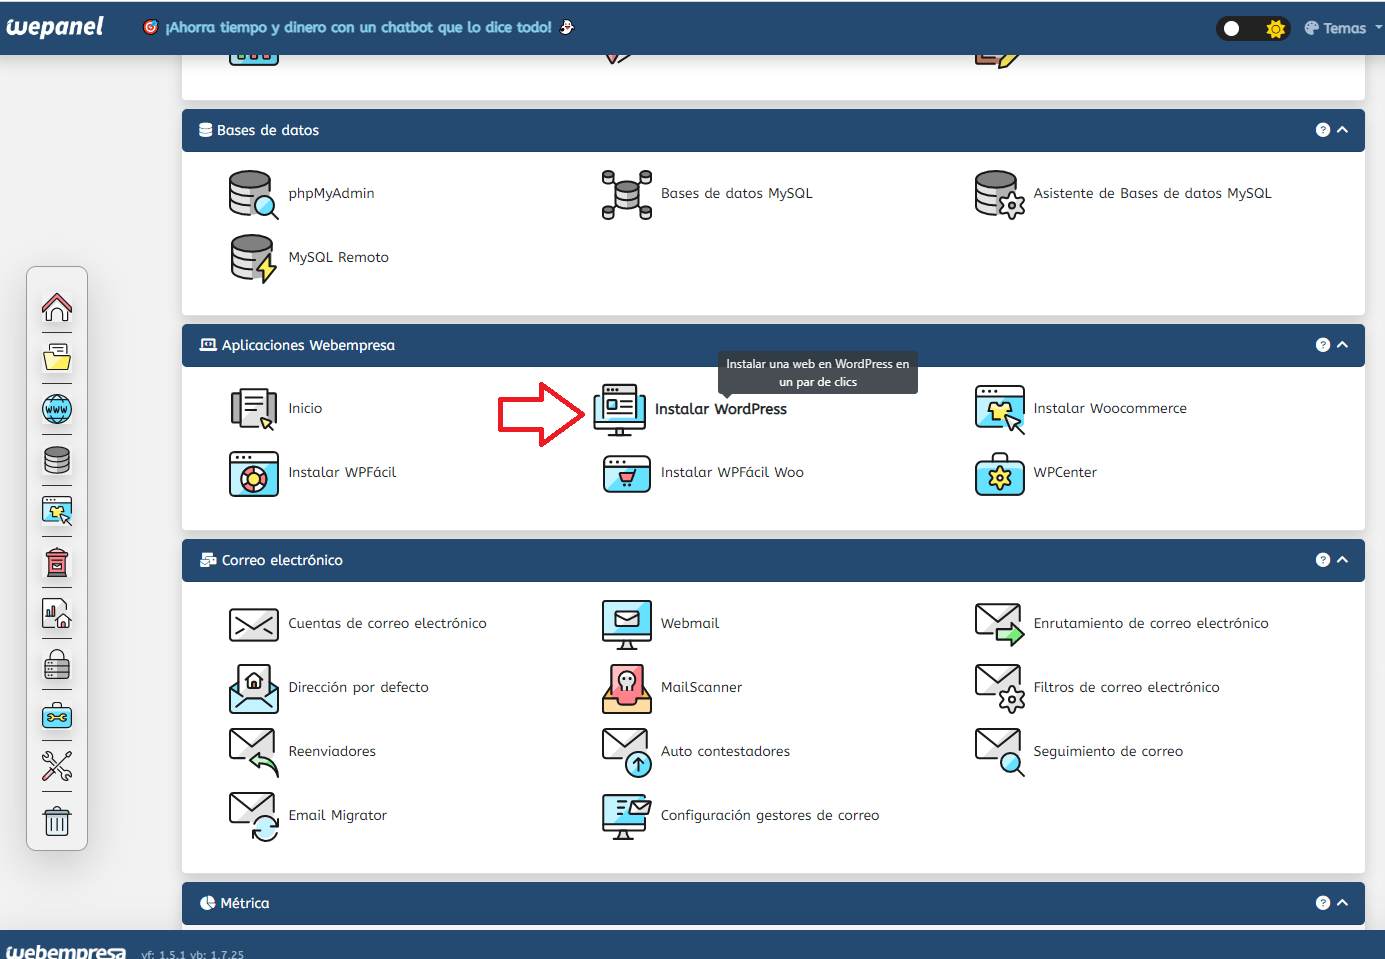Click the Seguimiento de correo text
Screen dimensions: 1385x959
coord(1108,752)
